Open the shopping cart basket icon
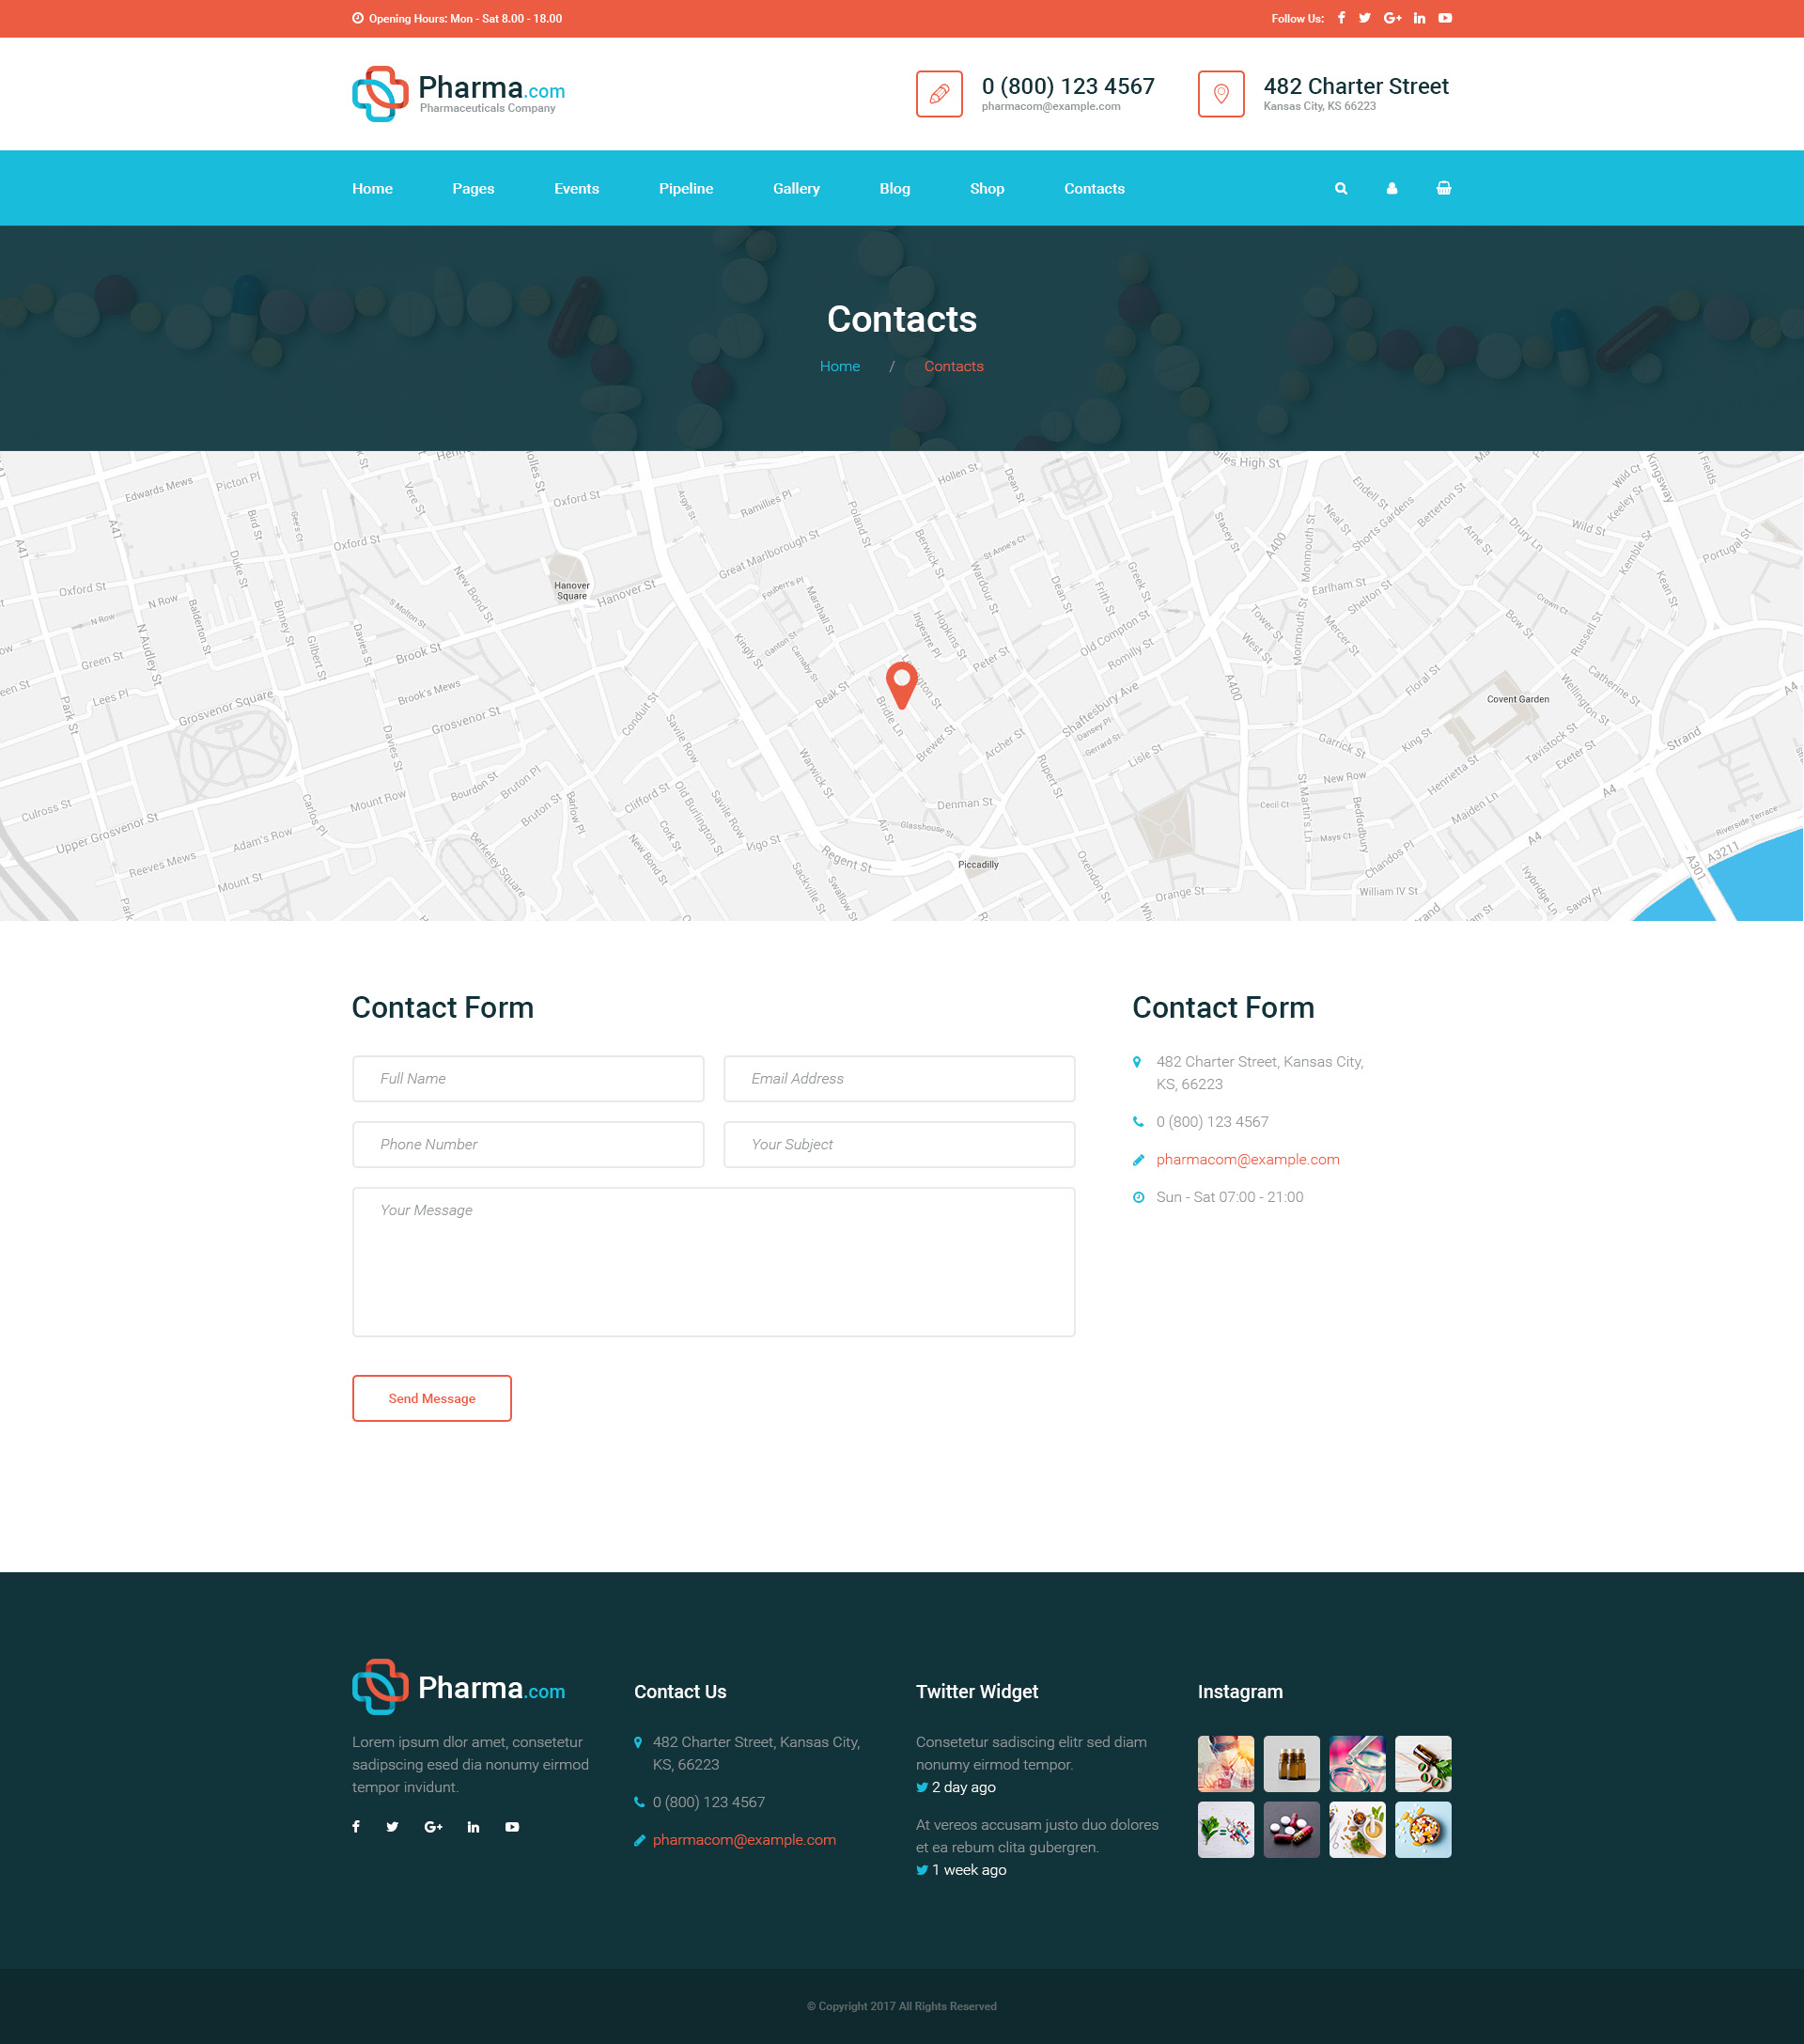1804x2044 pixels. click(x=1444, y=188)
